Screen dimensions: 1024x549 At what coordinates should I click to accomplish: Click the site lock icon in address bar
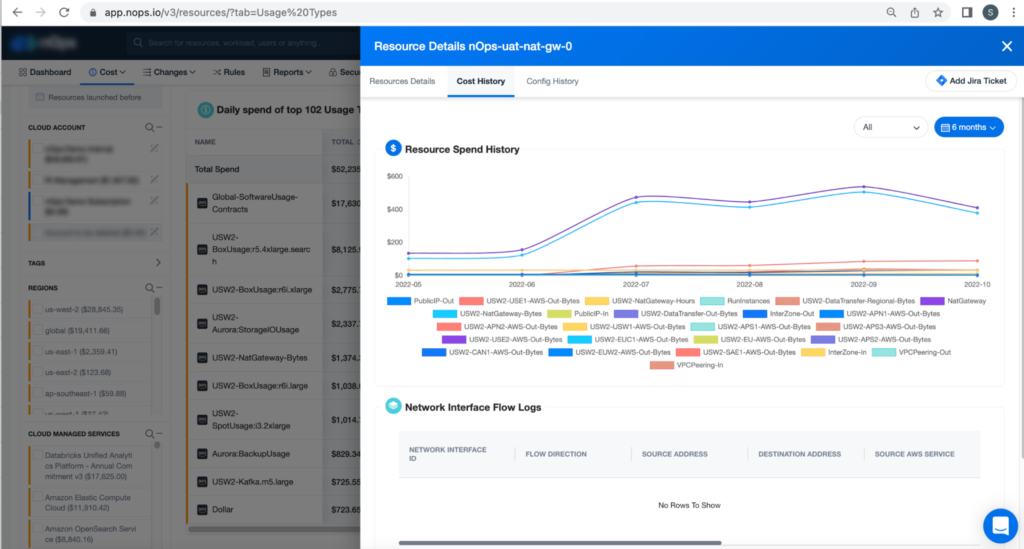point(93,12)
